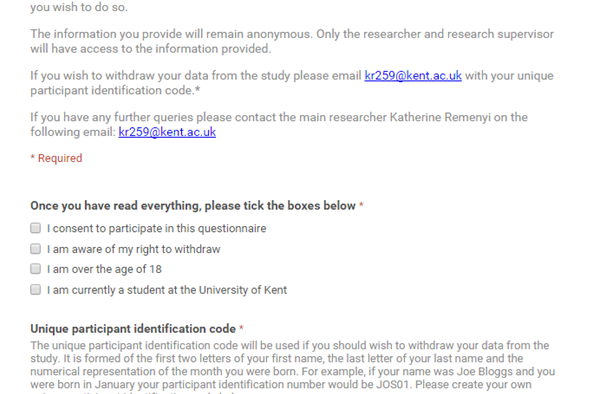This screenshot has height=394, width=593.
Task: Open the kr259@kent.ac.uk link in withdraw paragraph
Action: click(x=413, y=76)
